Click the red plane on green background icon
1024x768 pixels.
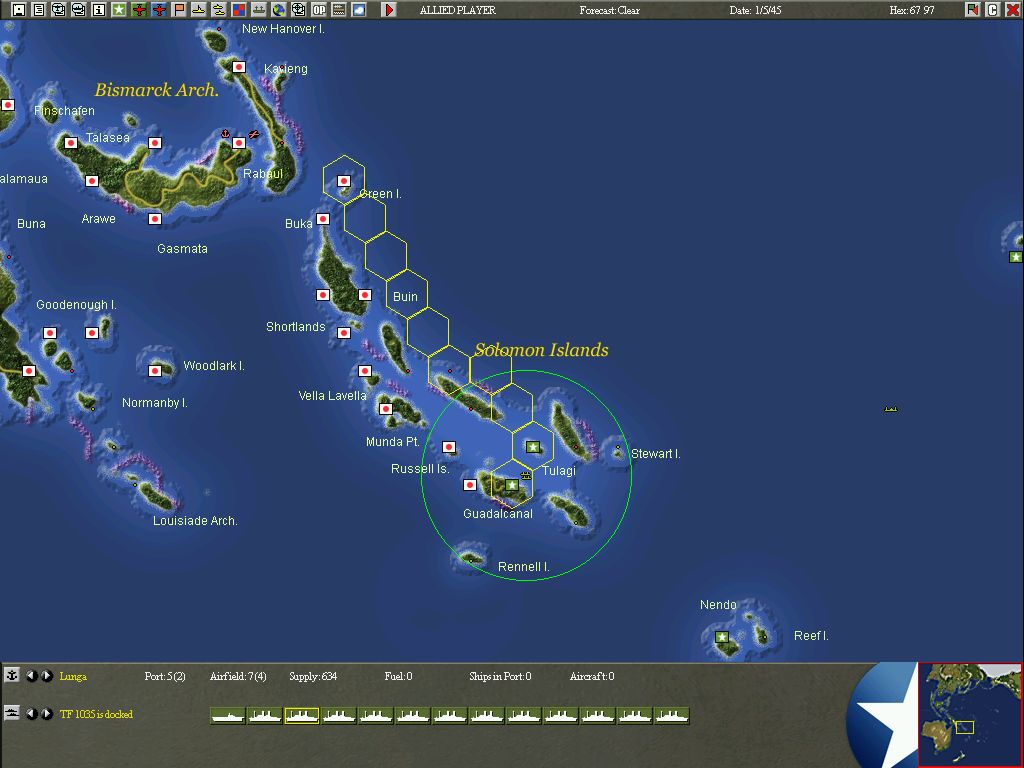[x=139, y=10]
